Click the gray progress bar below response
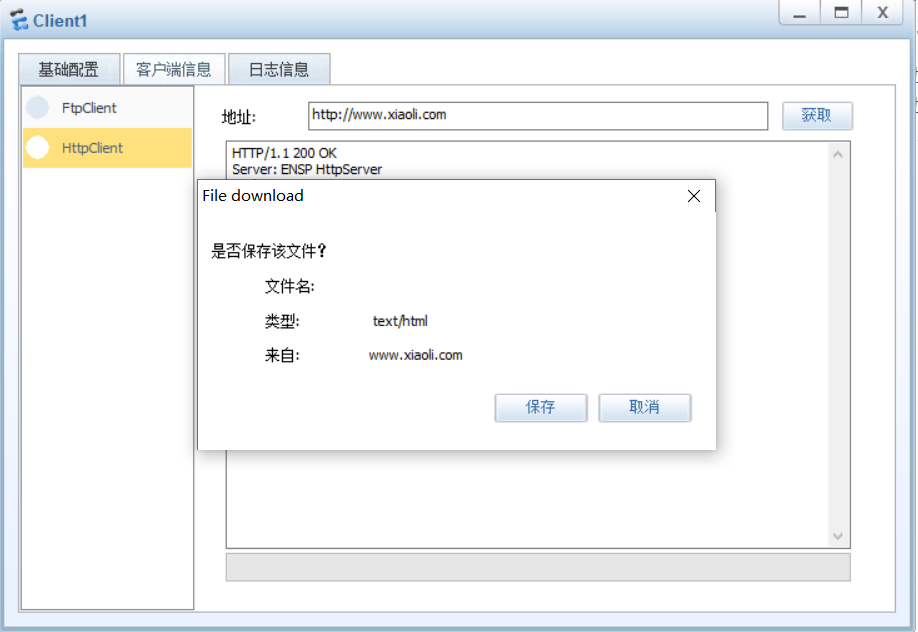The height and width of the screenshot is (632, 918). tap(538, 567)
